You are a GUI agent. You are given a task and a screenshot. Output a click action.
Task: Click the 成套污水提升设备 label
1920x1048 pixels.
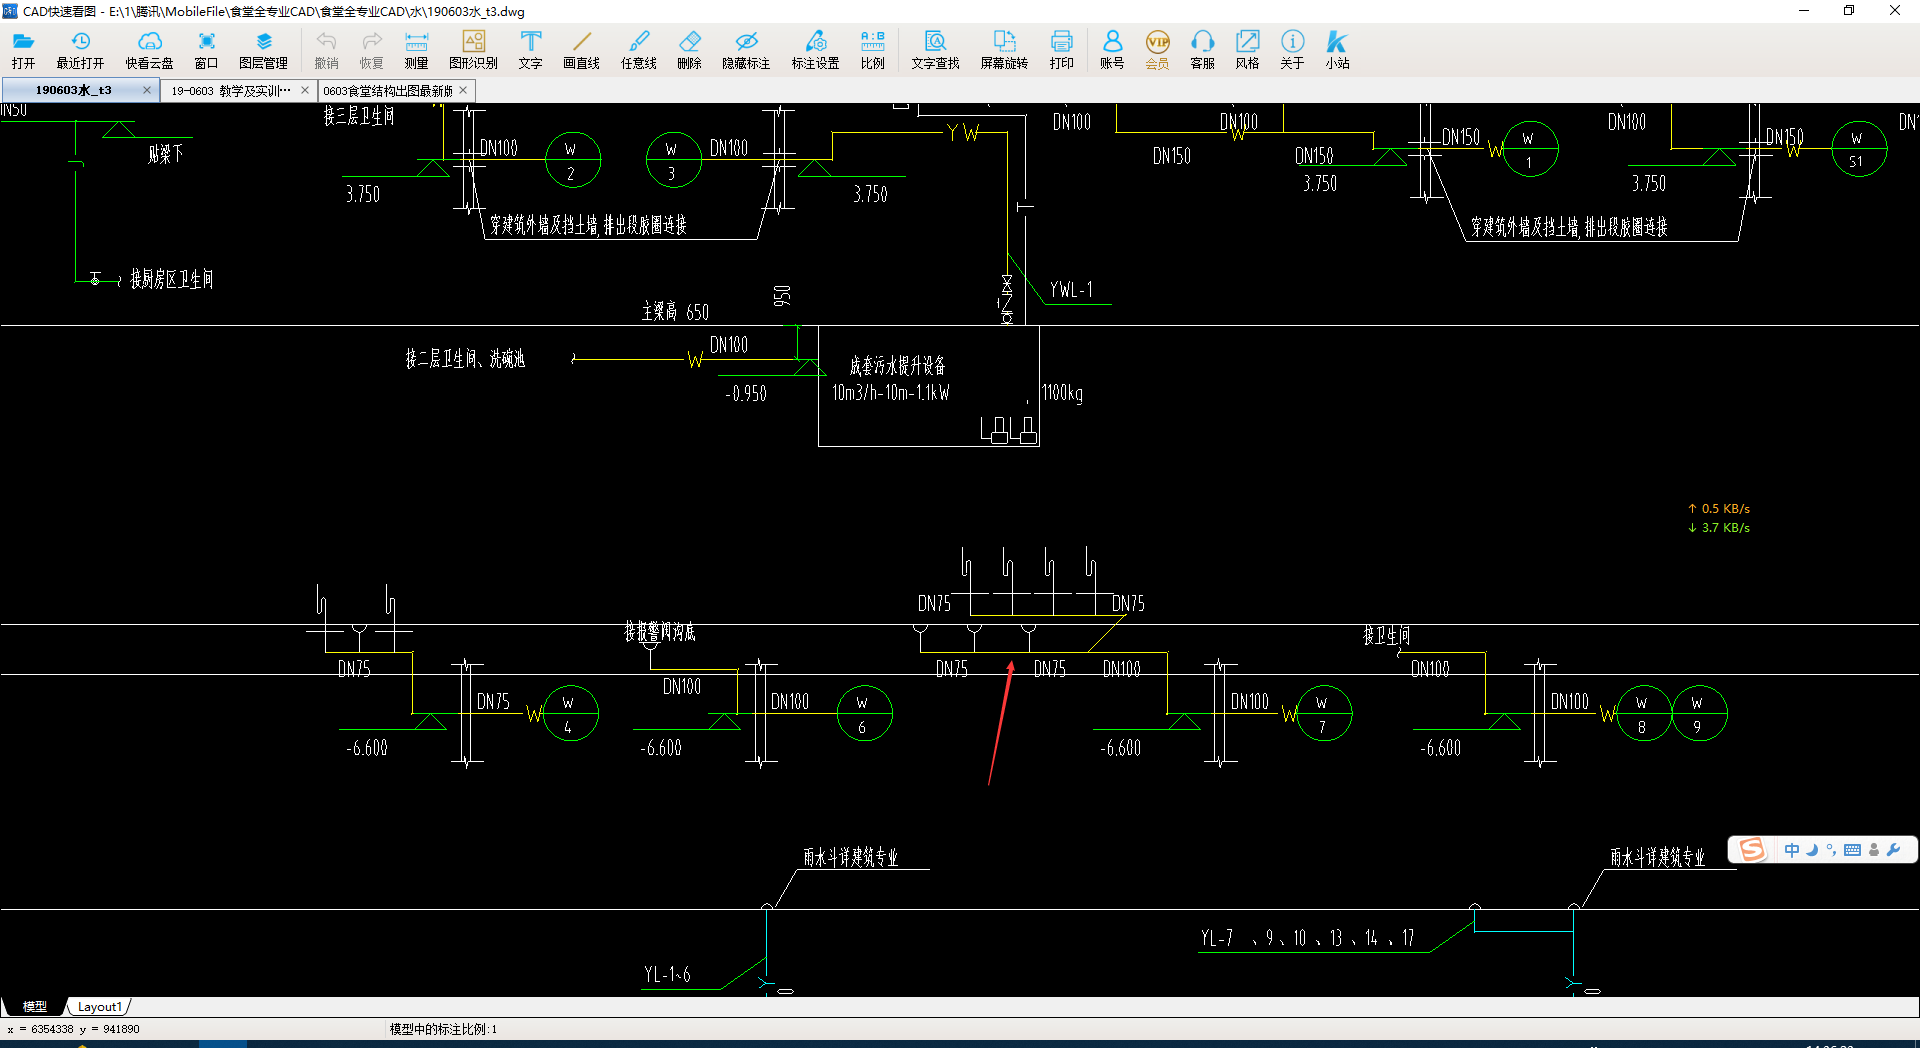897,366
